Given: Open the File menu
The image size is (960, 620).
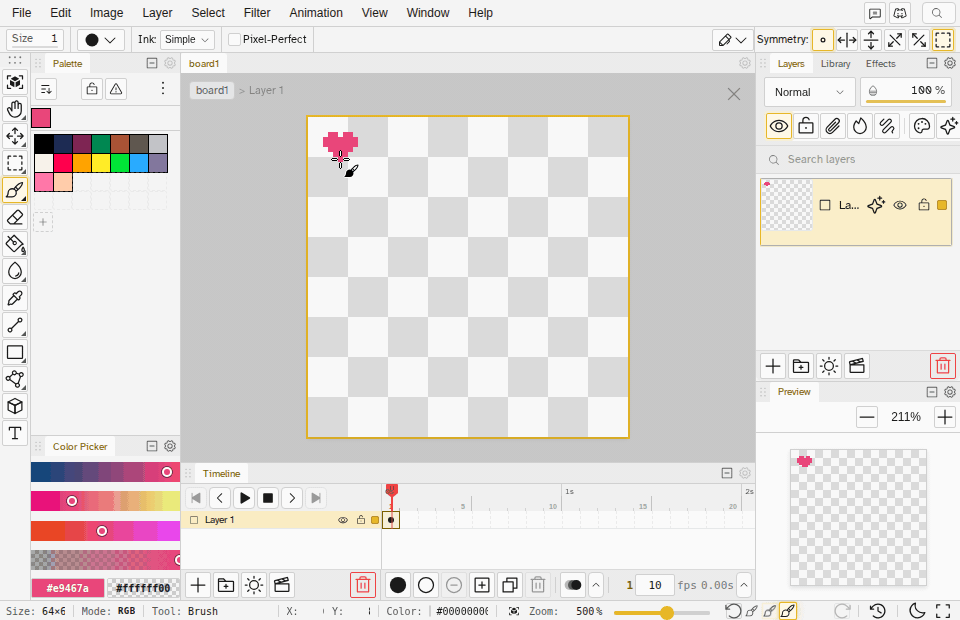Looking at the screenshot, I should pos(21,13).
